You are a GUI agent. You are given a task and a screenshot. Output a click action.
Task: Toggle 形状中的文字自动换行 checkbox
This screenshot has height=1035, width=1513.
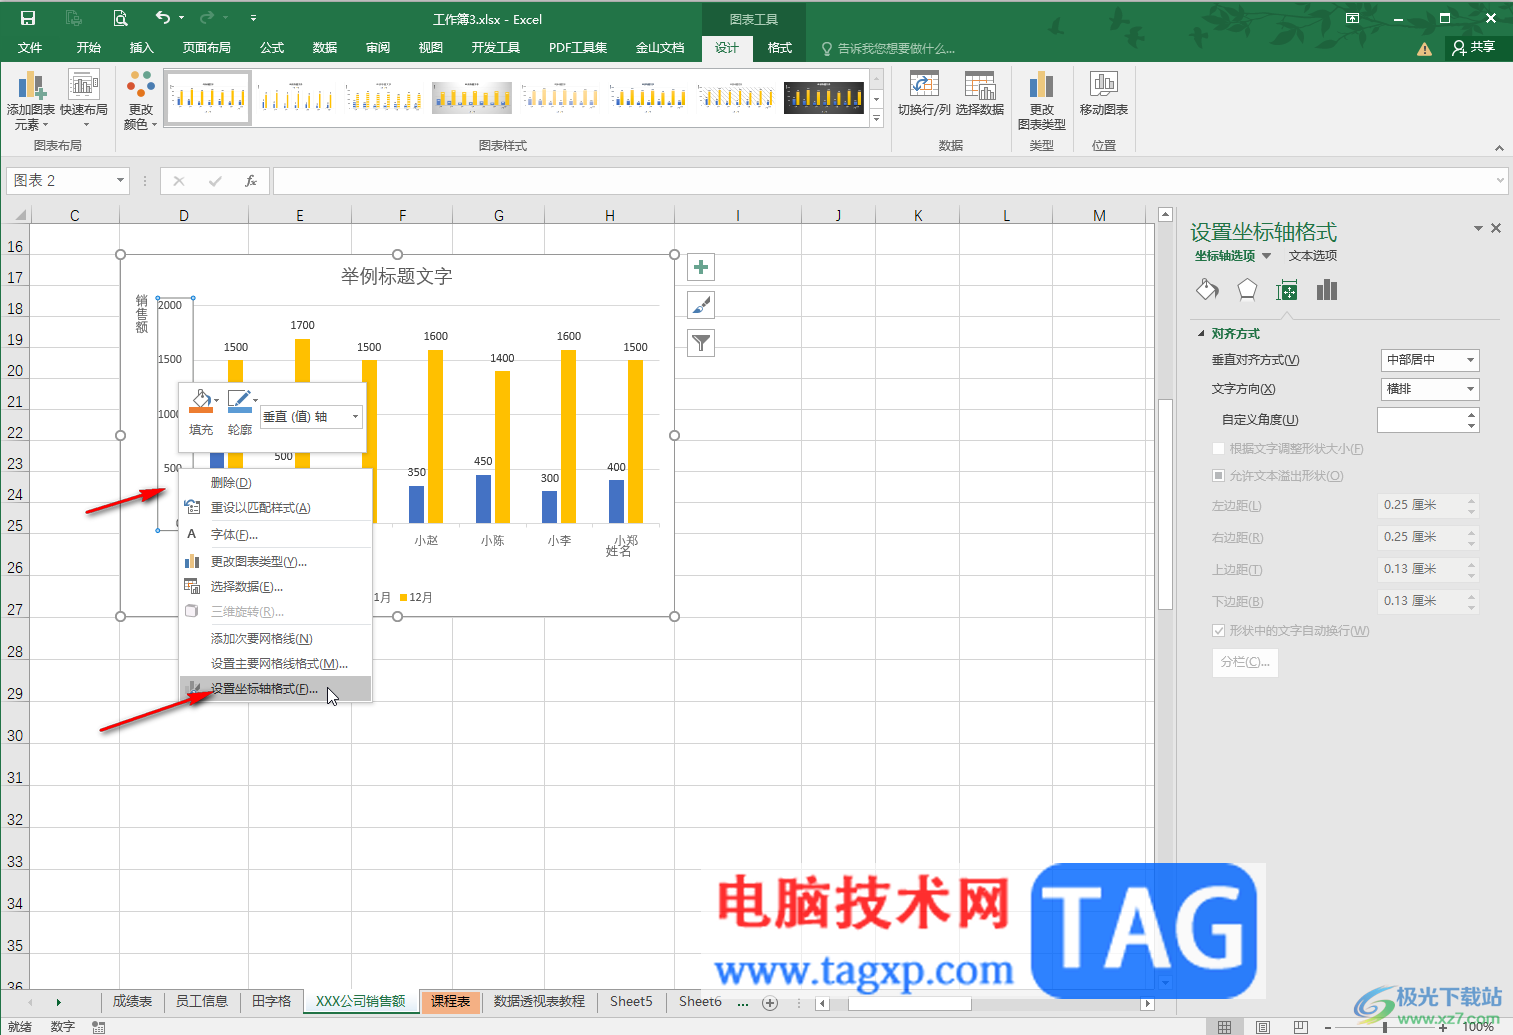tap(1218, 631)
